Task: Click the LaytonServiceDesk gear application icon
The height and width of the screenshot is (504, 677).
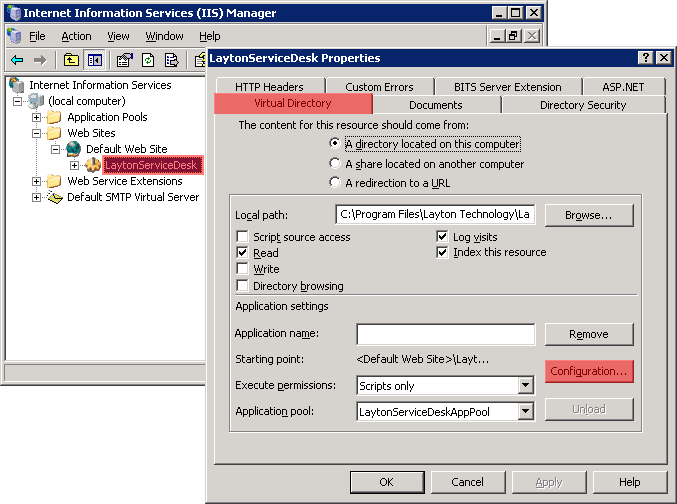Action: point(92,165)
